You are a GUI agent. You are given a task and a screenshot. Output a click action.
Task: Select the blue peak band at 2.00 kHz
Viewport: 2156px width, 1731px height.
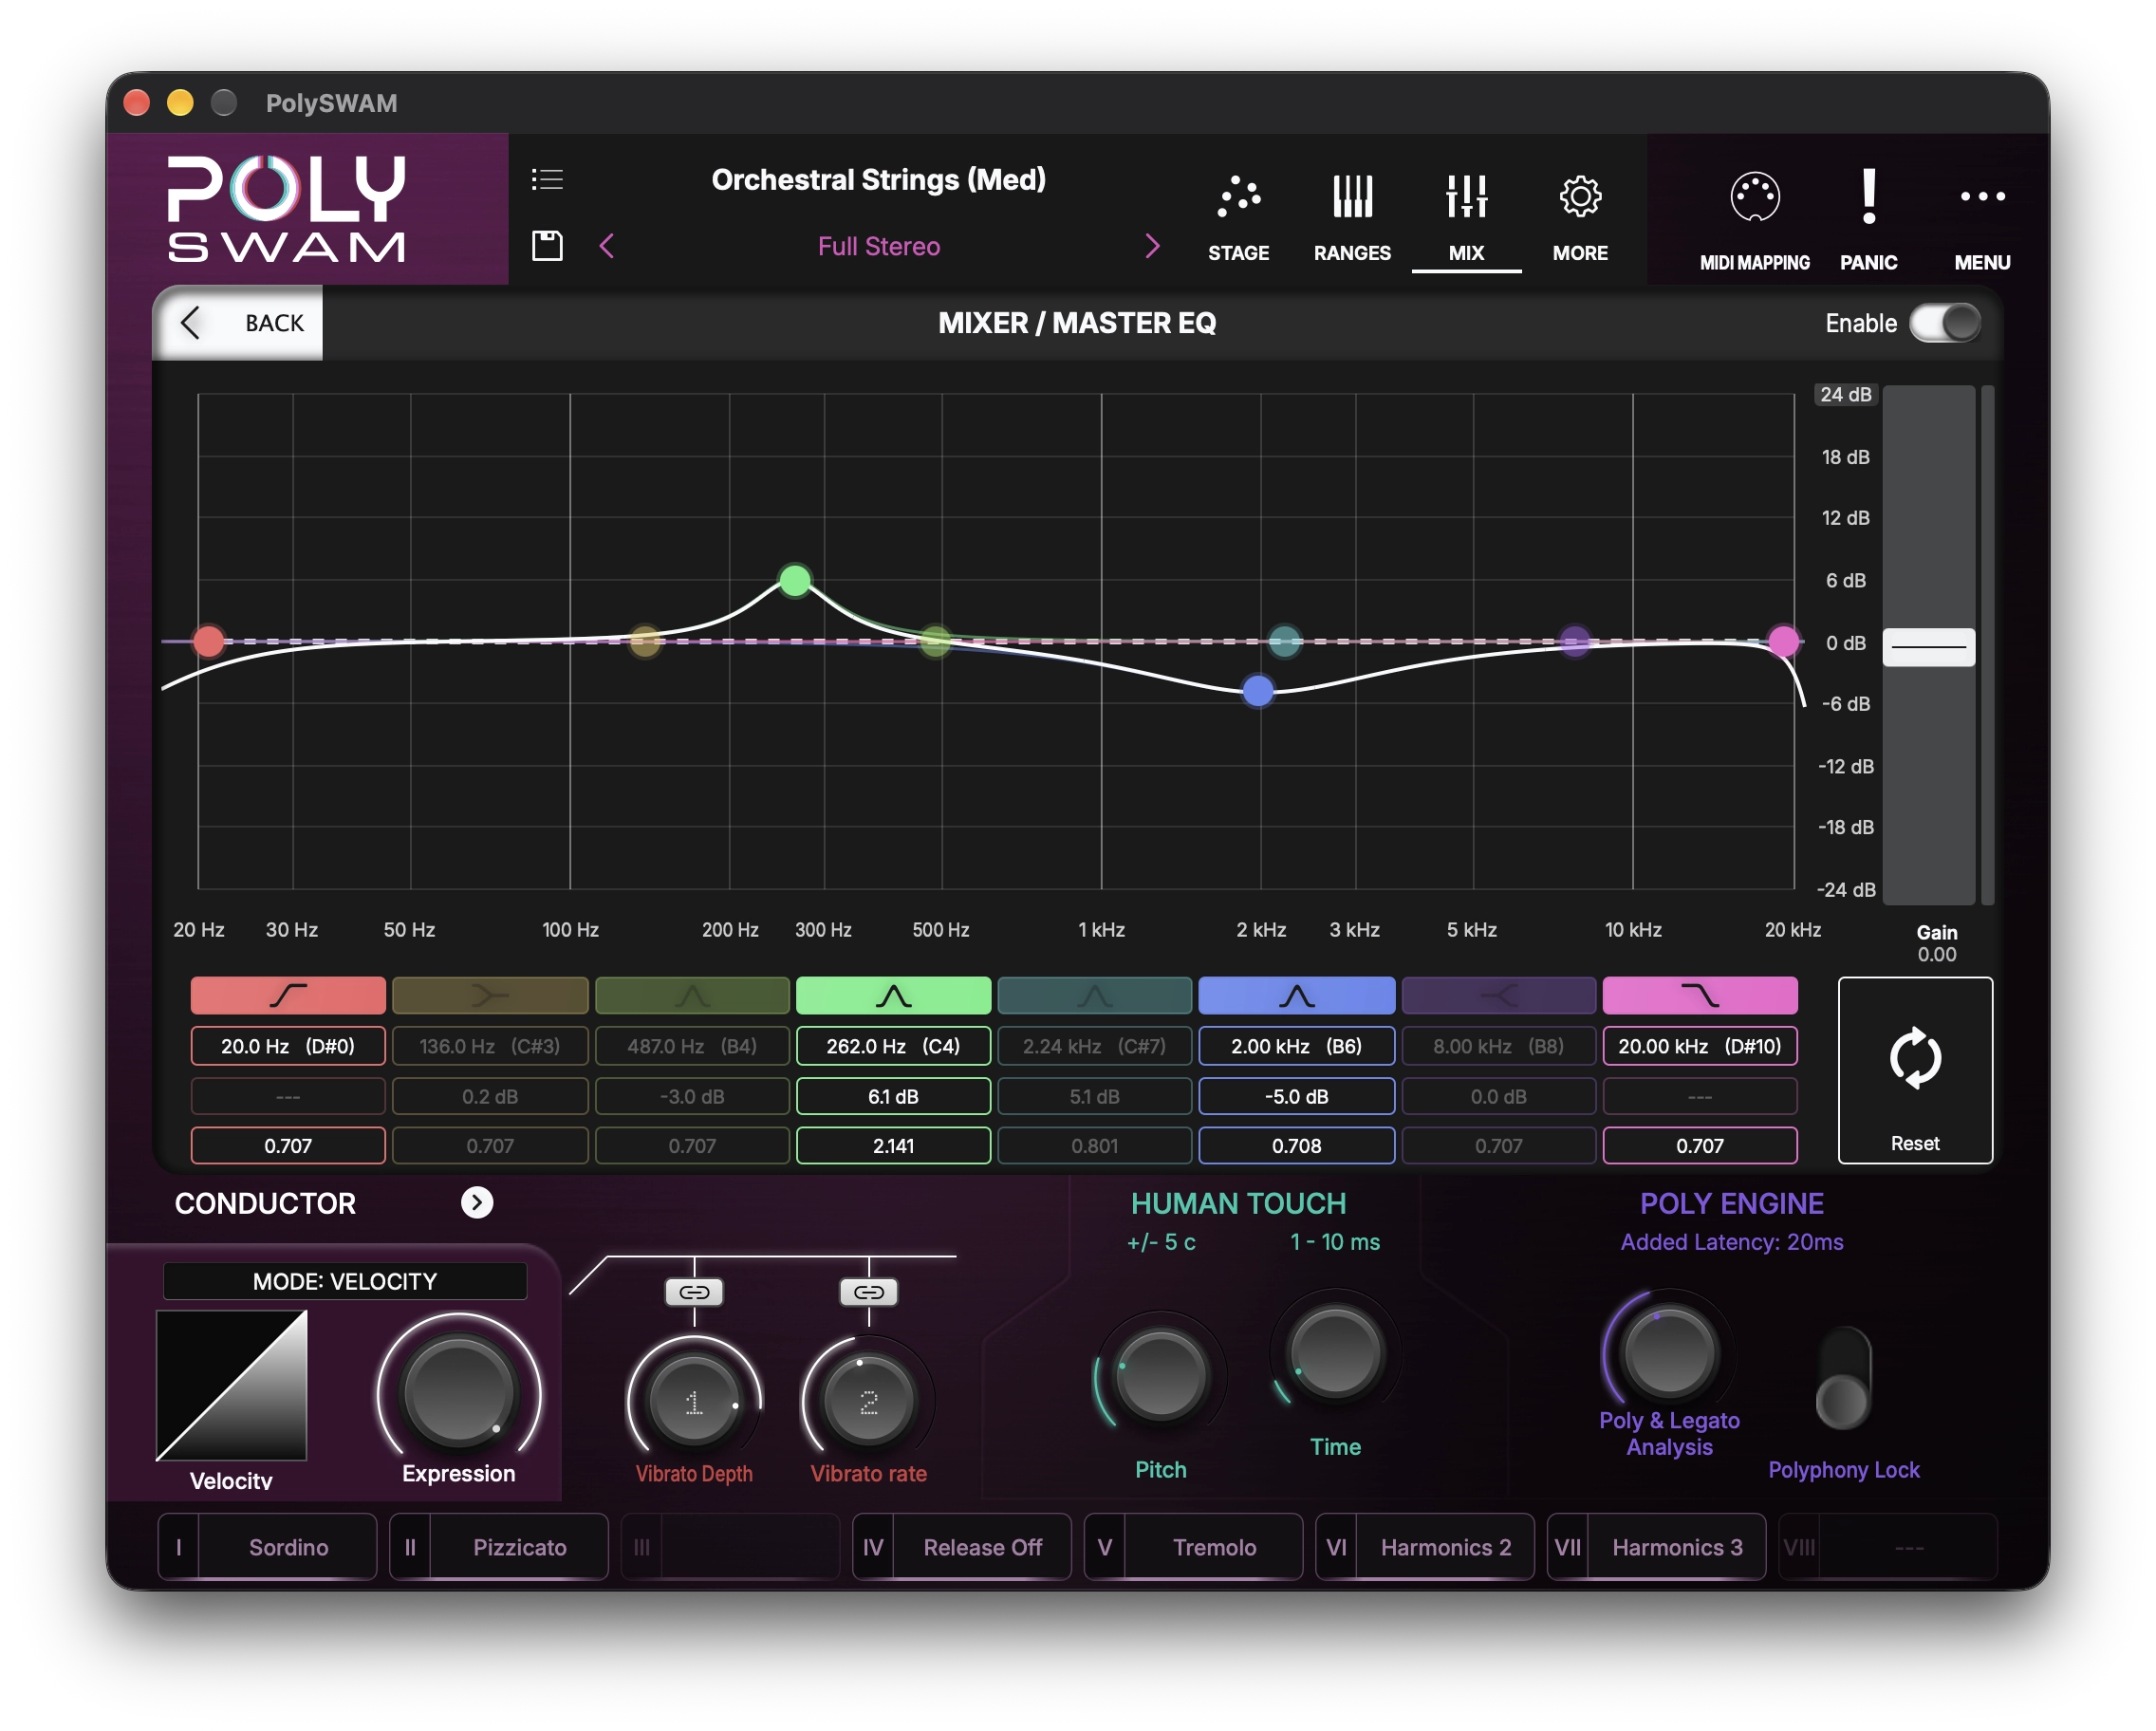(1297, 996)
